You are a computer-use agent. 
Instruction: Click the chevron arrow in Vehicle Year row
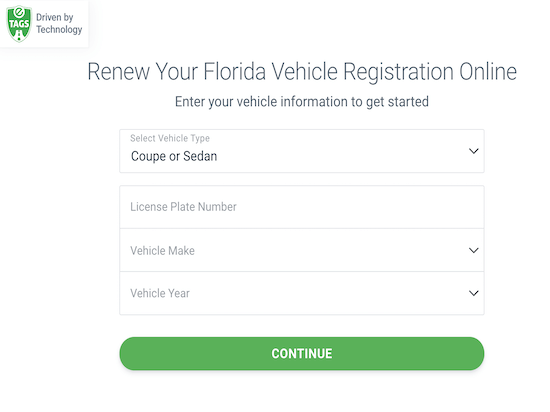pos(474,293)
